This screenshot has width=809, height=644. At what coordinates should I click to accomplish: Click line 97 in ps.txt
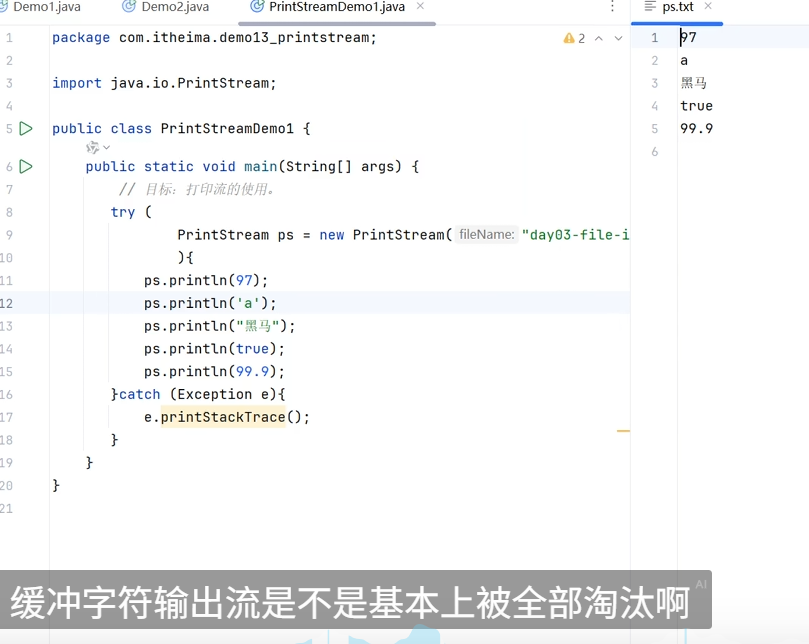688,38
